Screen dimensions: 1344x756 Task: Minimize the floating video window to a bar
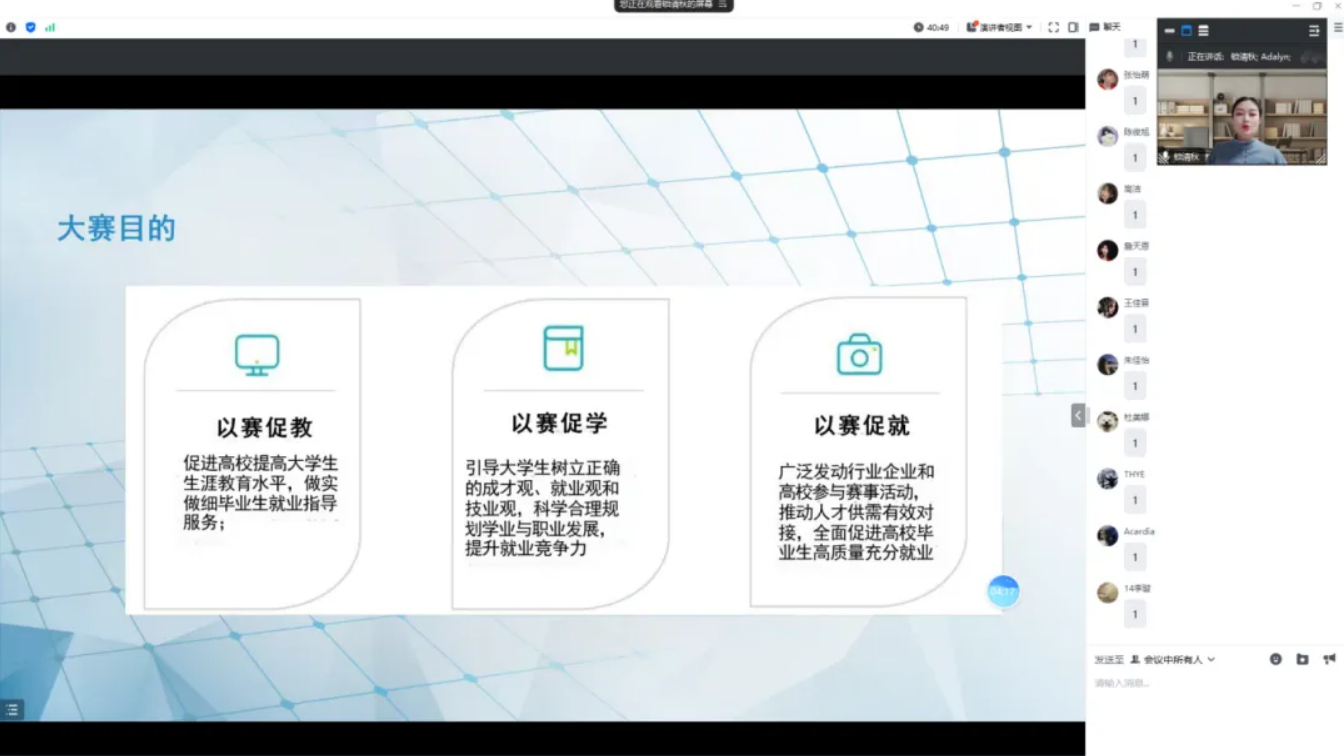(1169, 31)
